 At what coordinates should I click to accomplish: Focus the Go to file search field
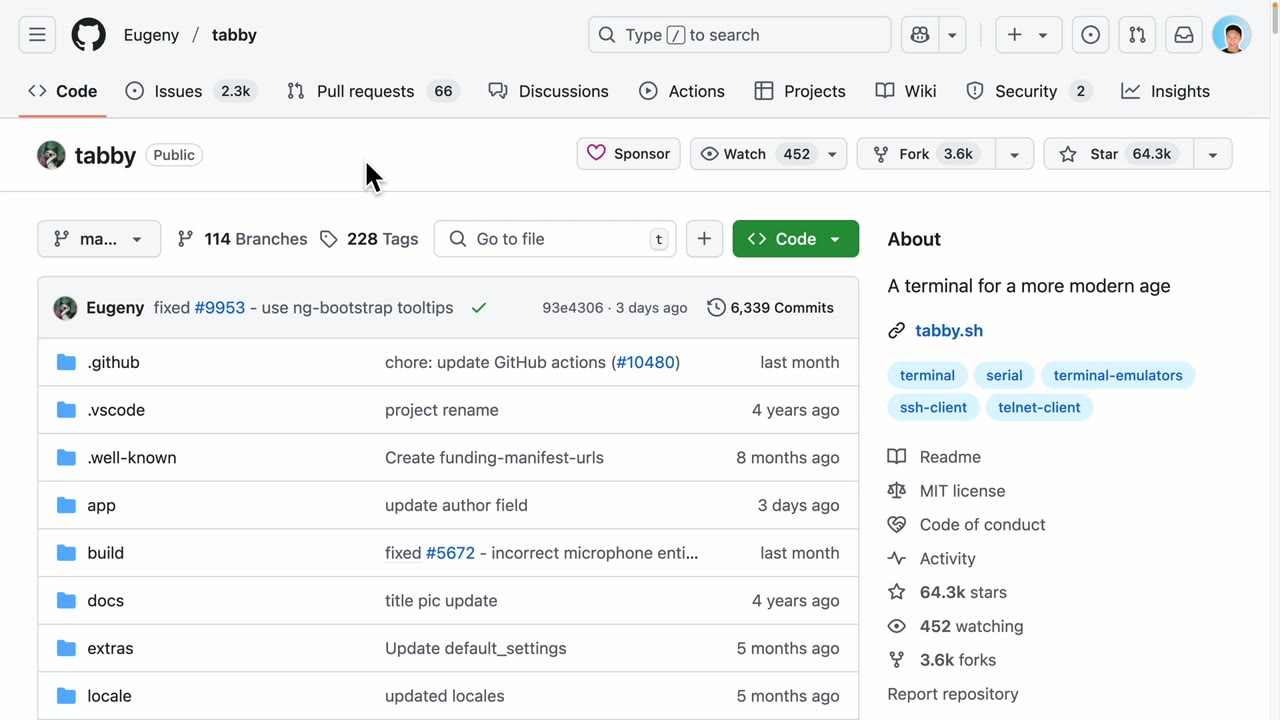(x=555, y=239)
